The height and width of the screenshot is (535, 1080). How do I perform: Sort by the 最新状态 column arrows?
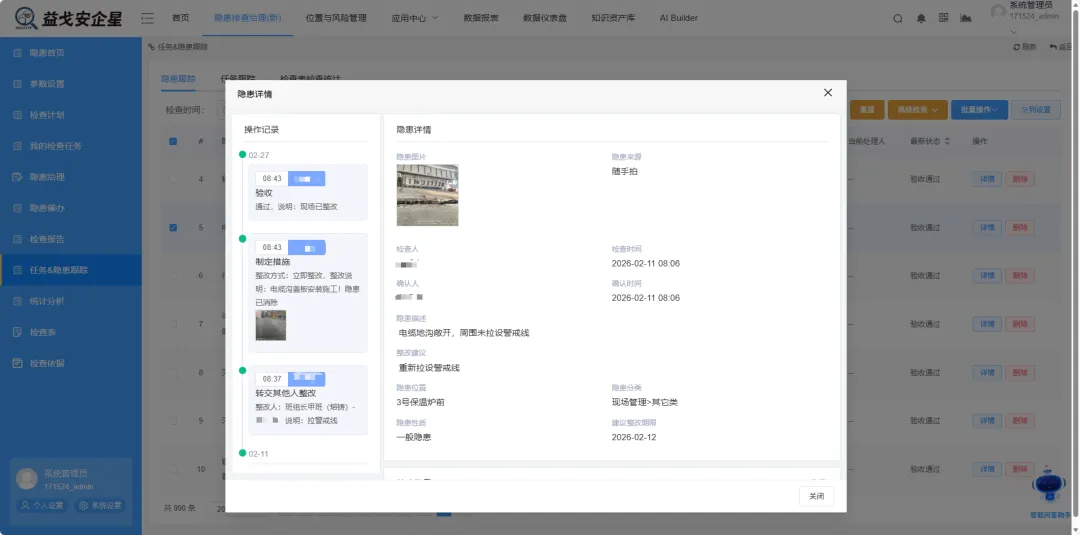tap(947, 141)
